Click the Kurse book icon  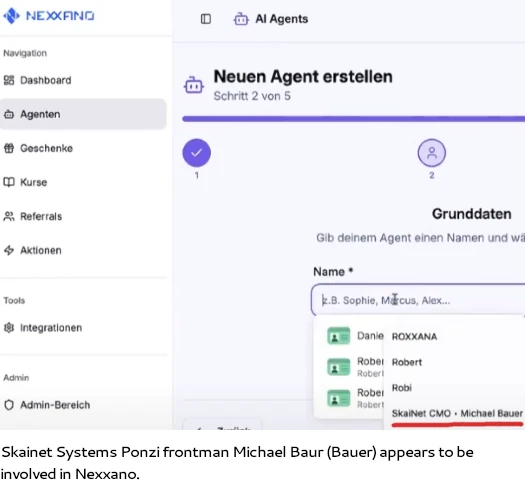point(9,182)
